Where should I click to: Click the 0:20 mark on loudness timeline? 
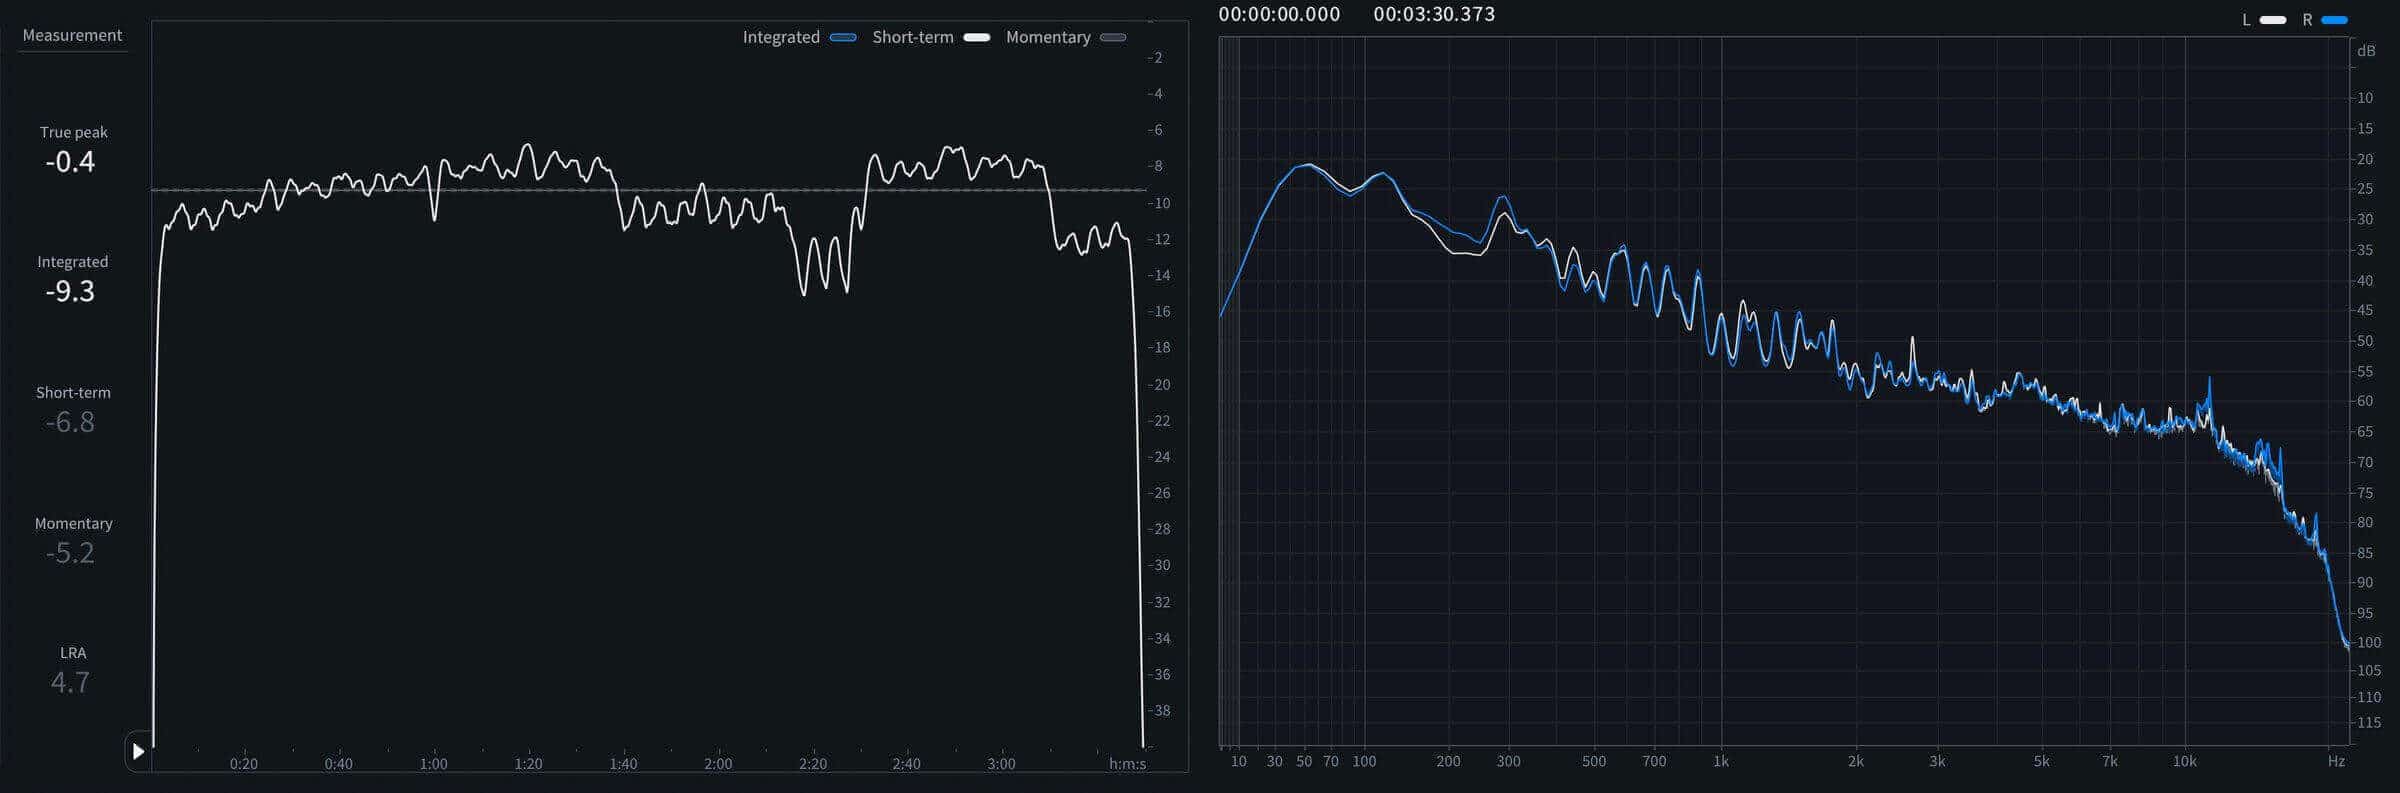(244, 764)
